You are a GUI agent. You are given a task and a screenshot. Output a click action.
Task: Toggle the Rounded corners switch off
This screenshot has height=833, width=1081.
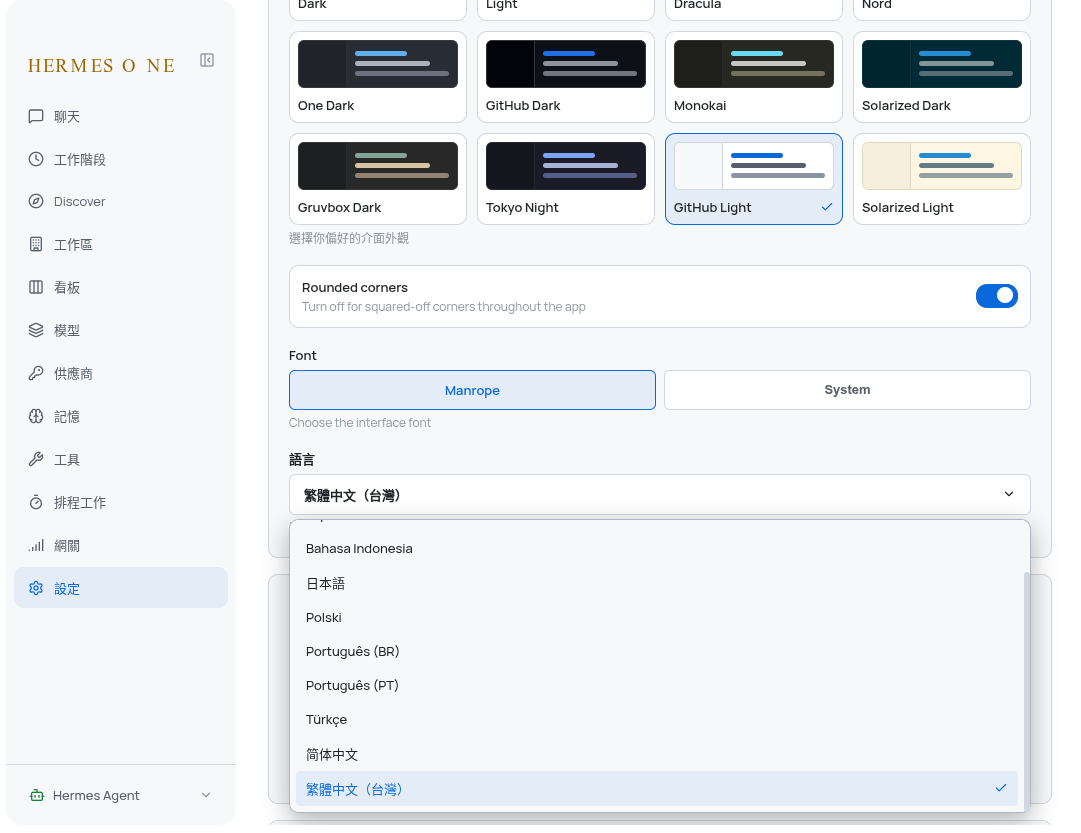coord(996,296)
